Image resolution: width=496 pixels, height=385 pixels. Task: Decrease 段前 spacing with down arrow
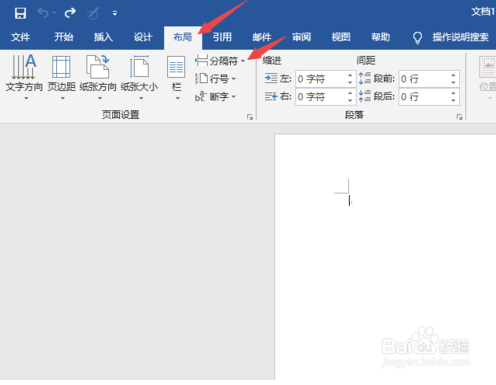[453, 82]
